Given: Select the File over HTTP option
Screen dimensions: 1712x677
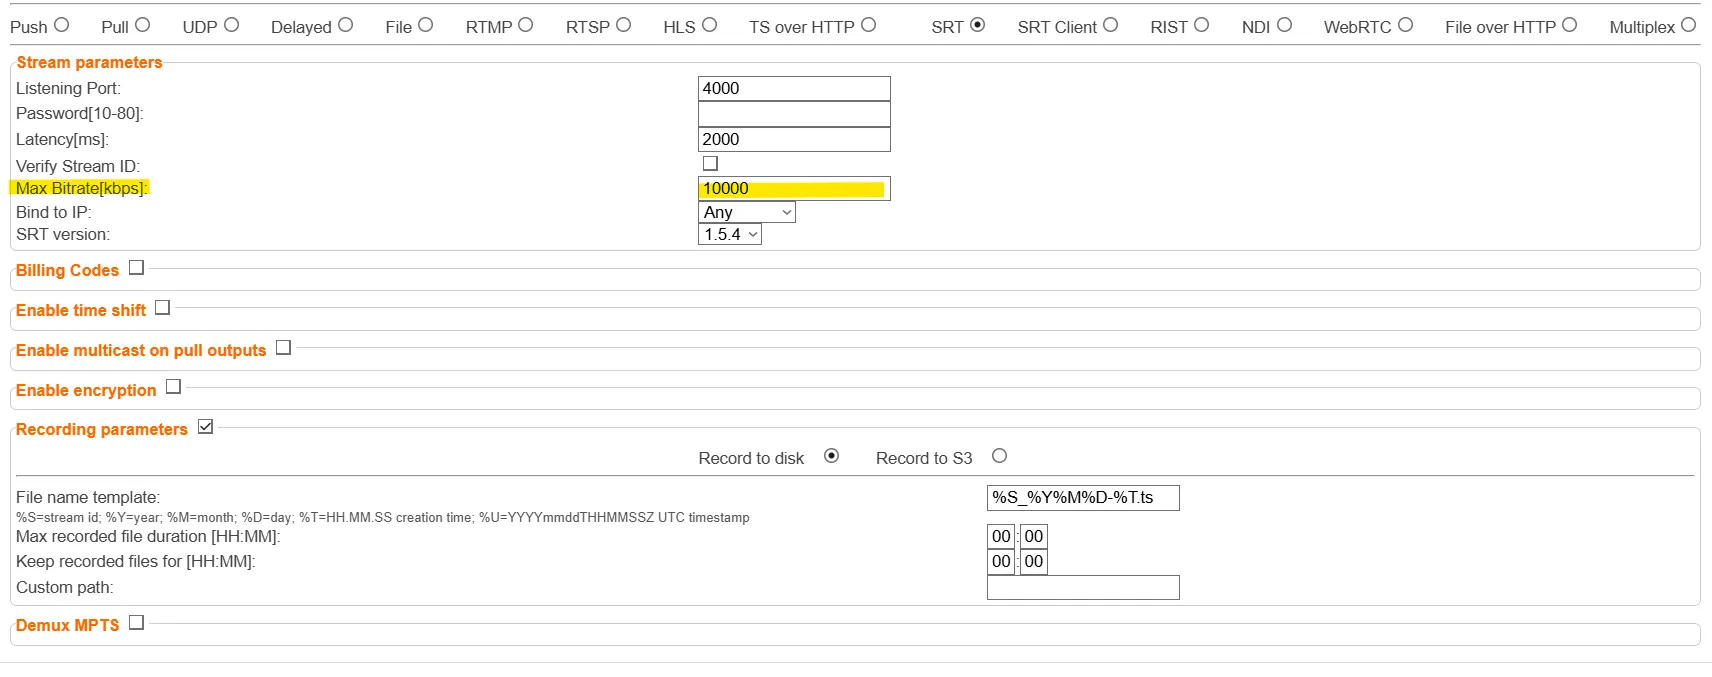Looking at the screenshot, I should click(x=1569, y=25).
